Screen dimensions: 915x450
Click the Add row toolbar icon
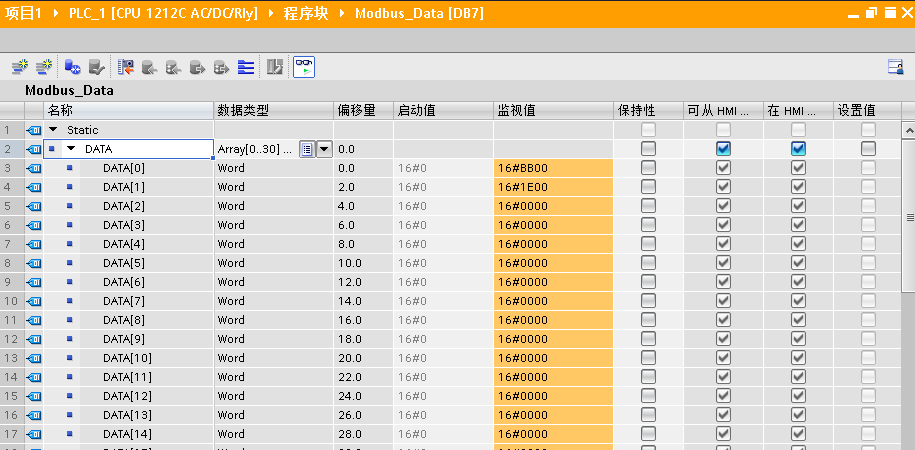tap(44, 67)
